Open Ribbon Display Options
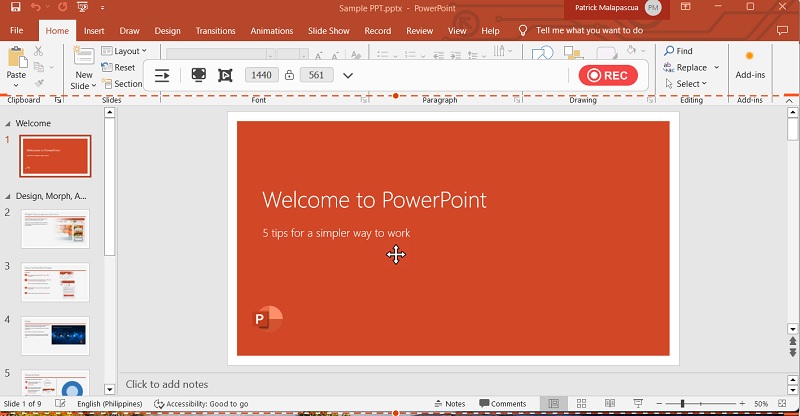 click(685, 7)
